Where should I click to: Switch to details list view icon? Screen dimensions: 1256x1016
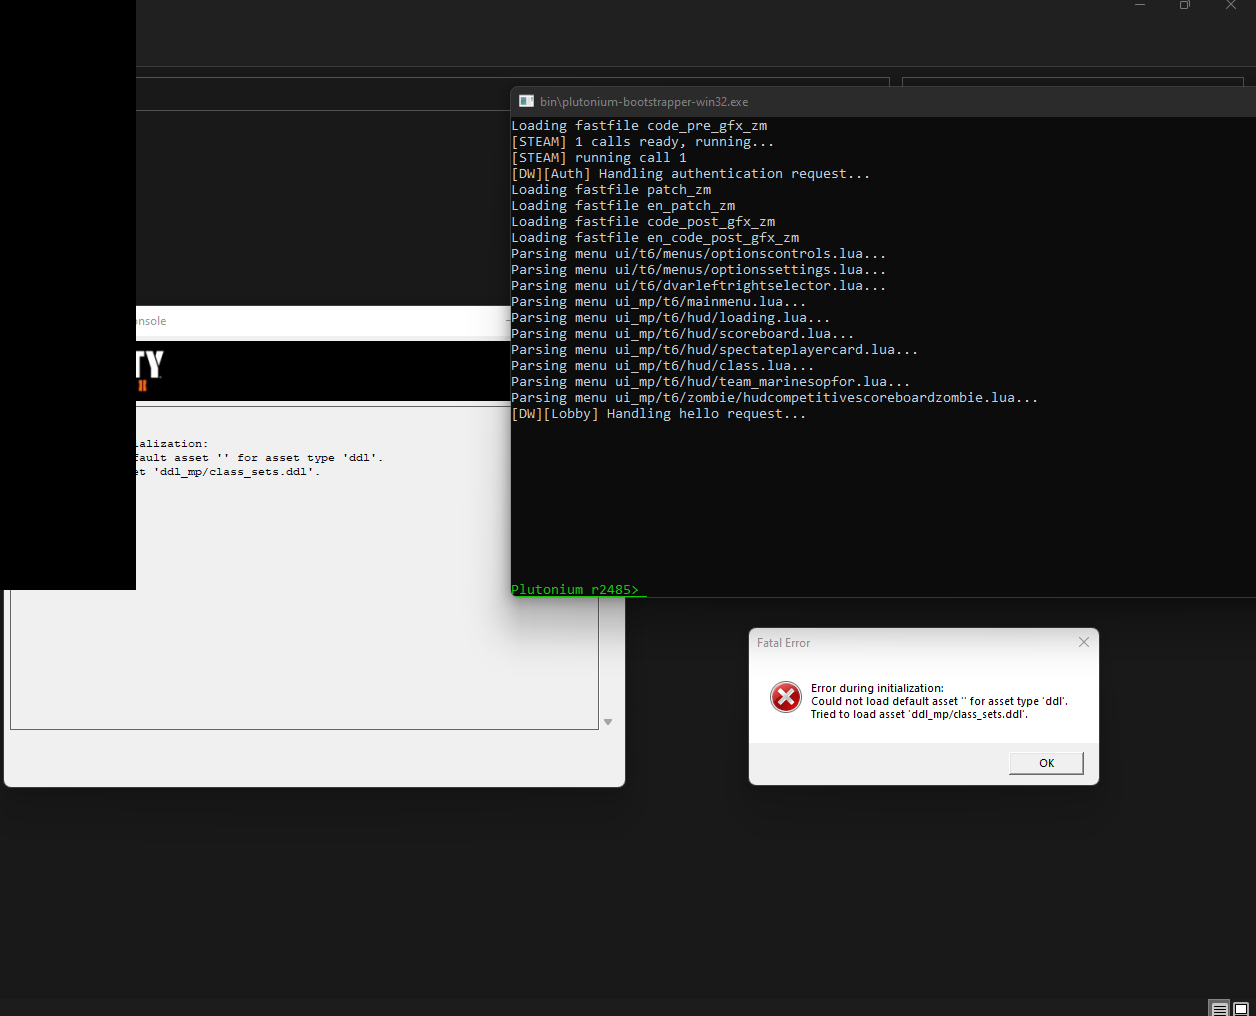1219,1008
